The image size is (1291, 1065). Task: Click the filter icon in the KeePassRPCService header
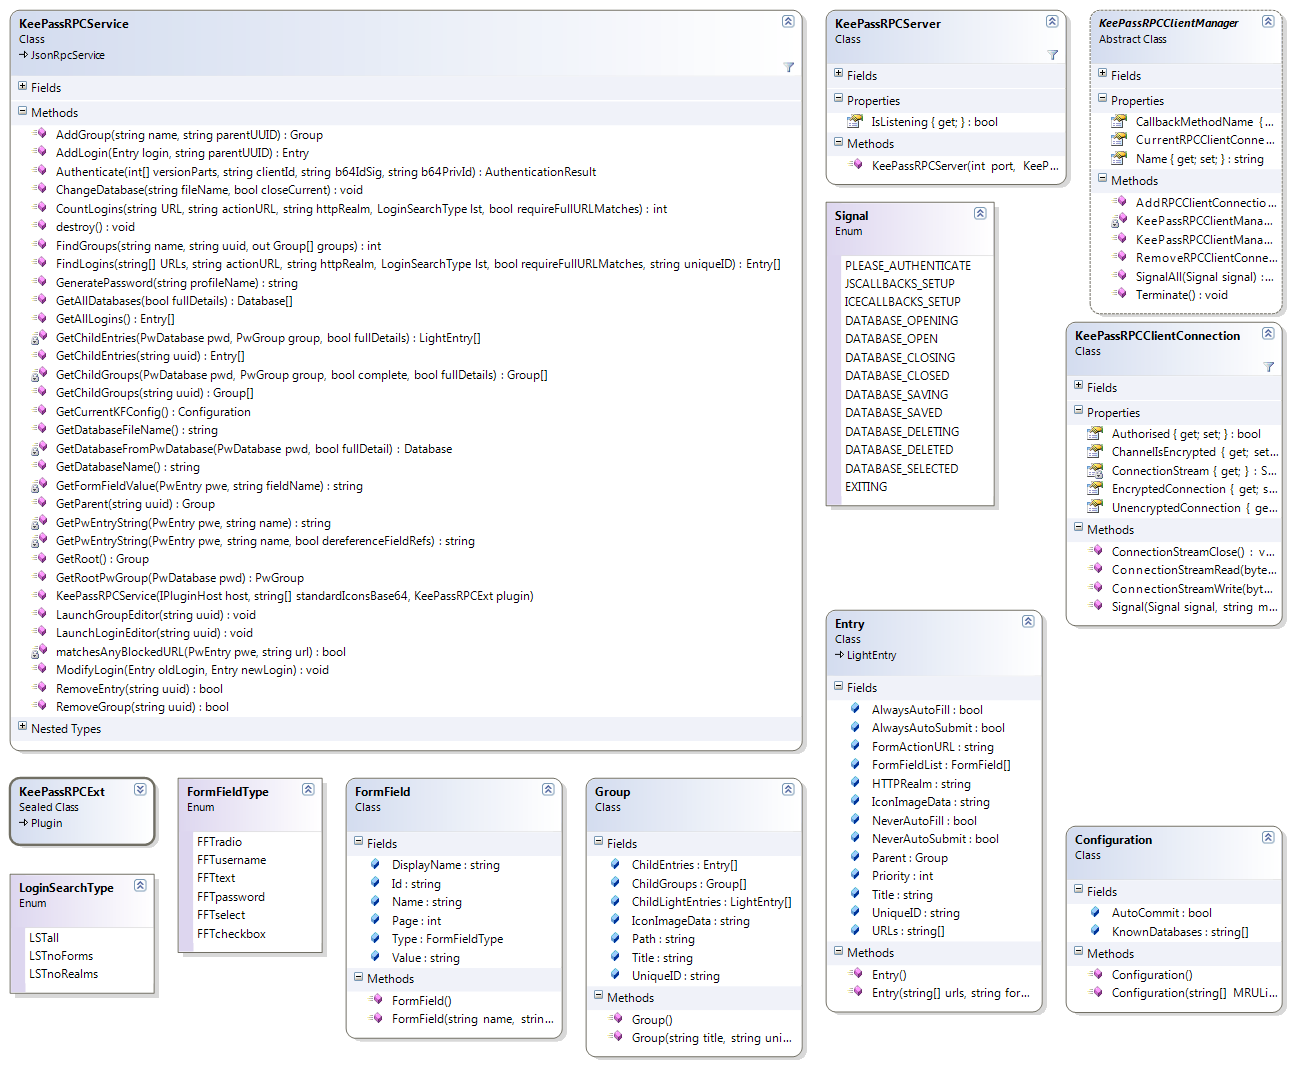[x=788, y=67]
